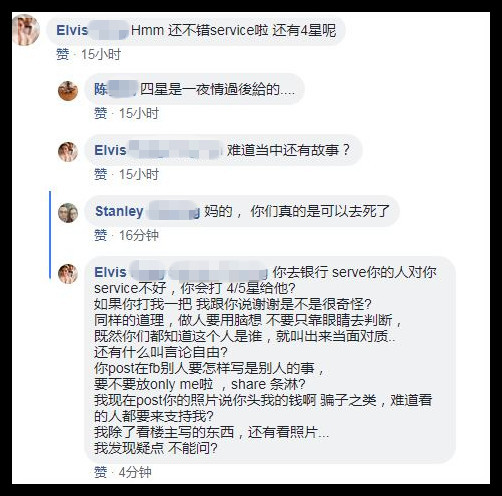Click the 15小时 timestamp under 陈's reply
Viewport: 502px width, 496px height.
click(x=139, y=113)
